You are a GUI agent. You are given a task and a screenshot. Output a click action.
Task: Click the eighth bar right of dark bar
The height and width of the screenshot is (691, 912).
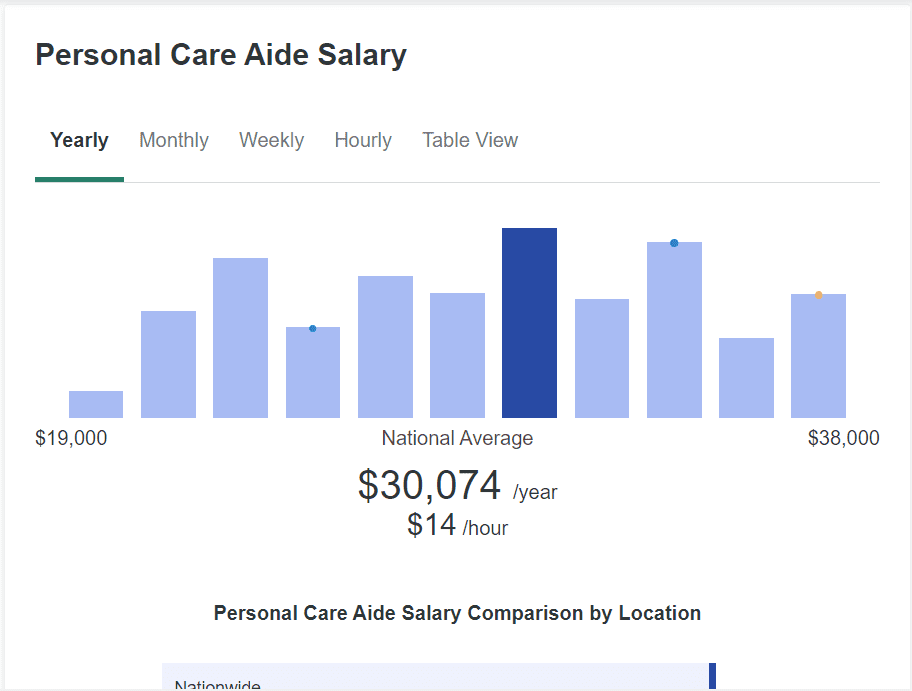(602, 358)
